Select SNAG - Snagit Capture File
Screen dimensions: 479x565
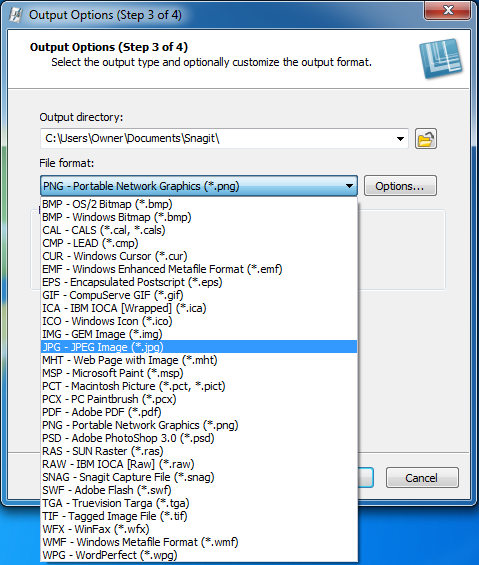[x=199, y=477]
